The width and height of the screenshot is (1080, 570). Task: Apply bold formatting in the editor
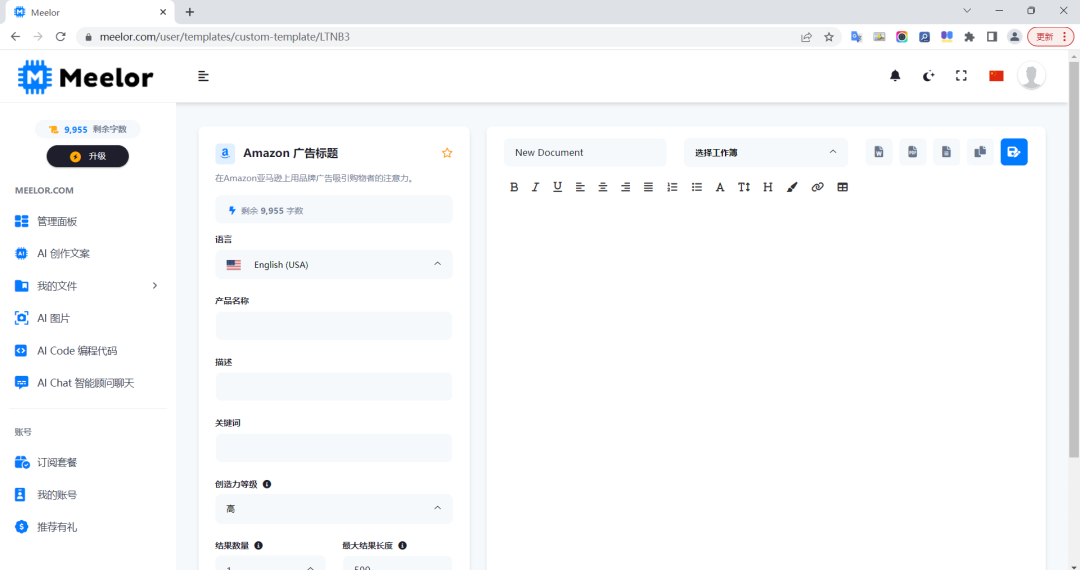pyautogui.click(x=514, y=187)
